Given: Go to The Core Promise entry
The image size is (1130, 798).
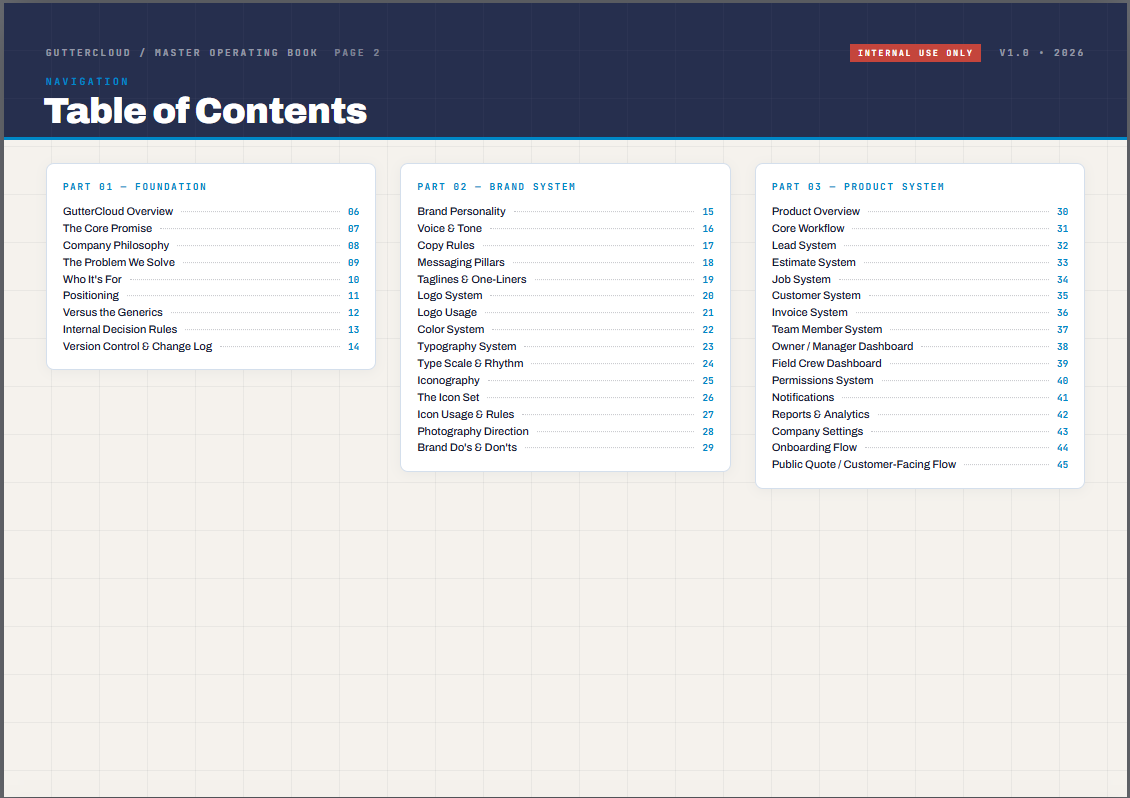Looking at the screenshot, I should (x=210, y=229).
